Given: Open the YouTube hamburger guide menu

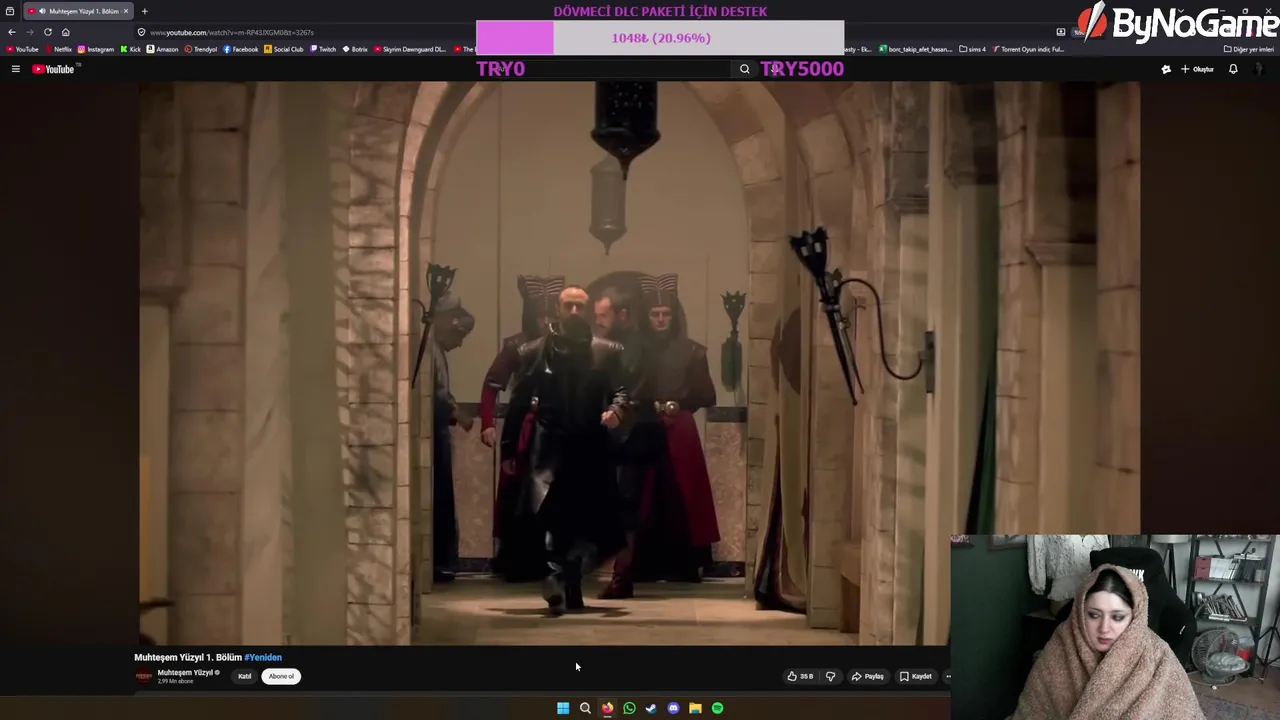Looking at the screenshot, I should (15, 69).
